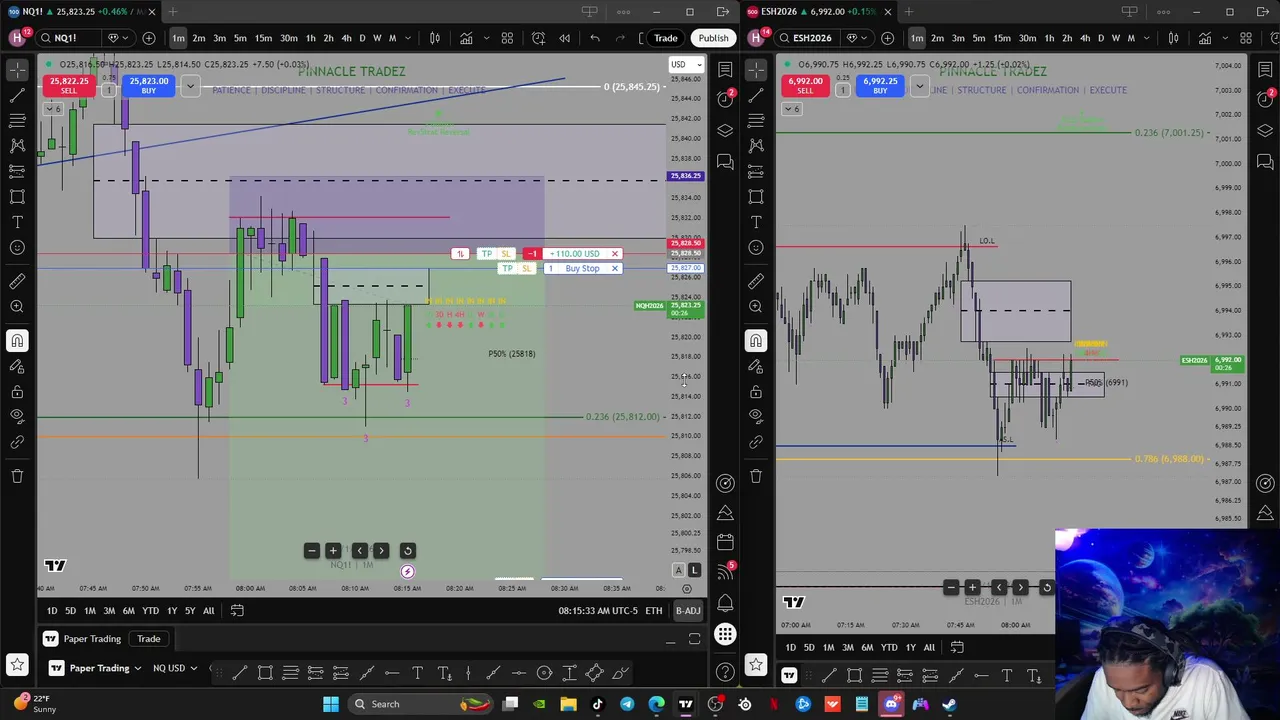Screen dimensions: 1280x720
Task: Open products grid icon in NQ1! right sidebar
Action: click(x=725, y=635)
